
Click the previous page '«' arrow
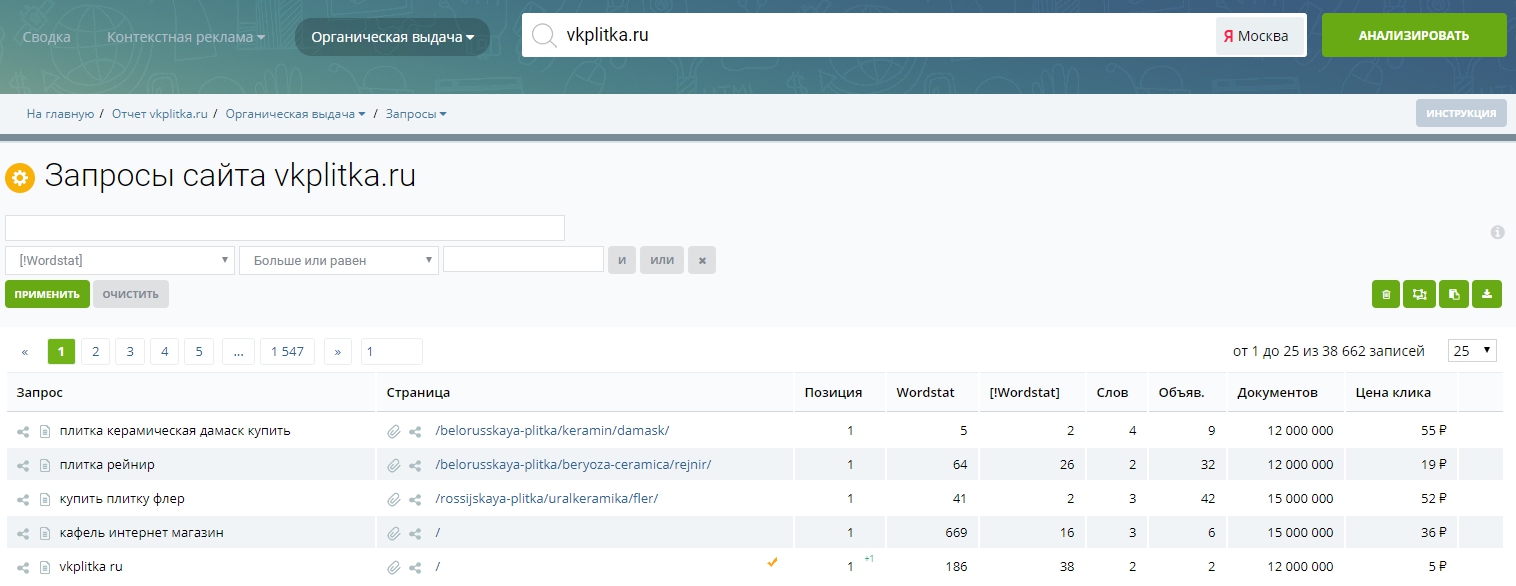pyautogui.click(x=25, y=351)
